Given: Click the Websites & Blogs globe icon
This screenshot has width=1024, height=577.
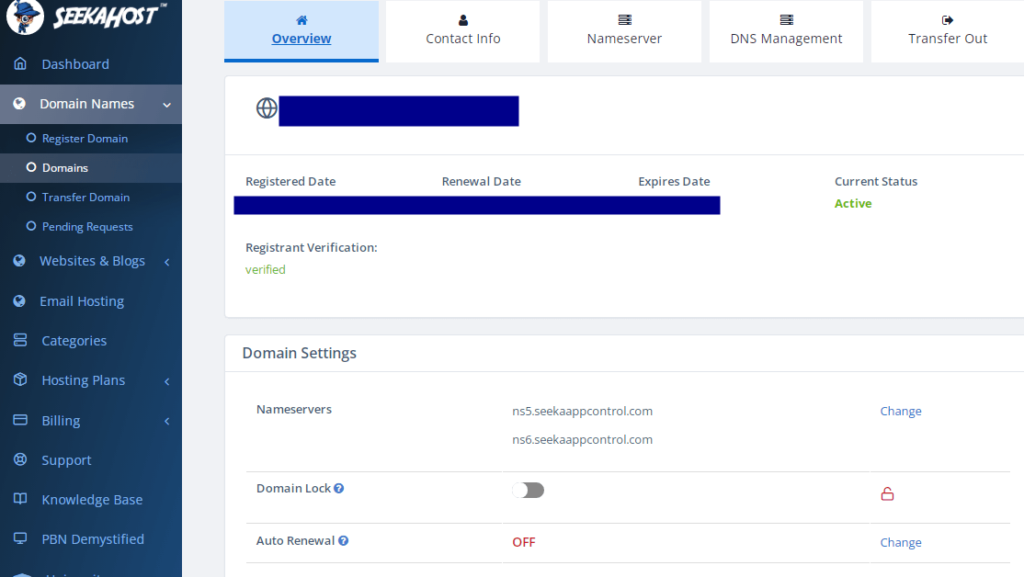Looking at the screenshot, I should (x=20, y=260).
